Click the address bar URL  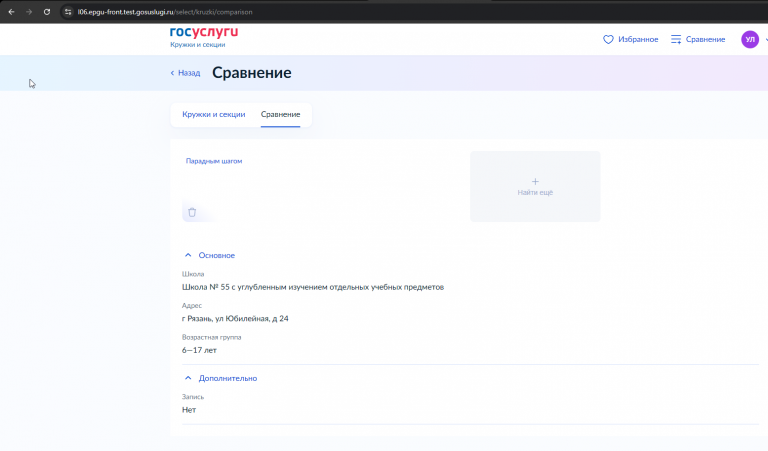click(165, 12)
